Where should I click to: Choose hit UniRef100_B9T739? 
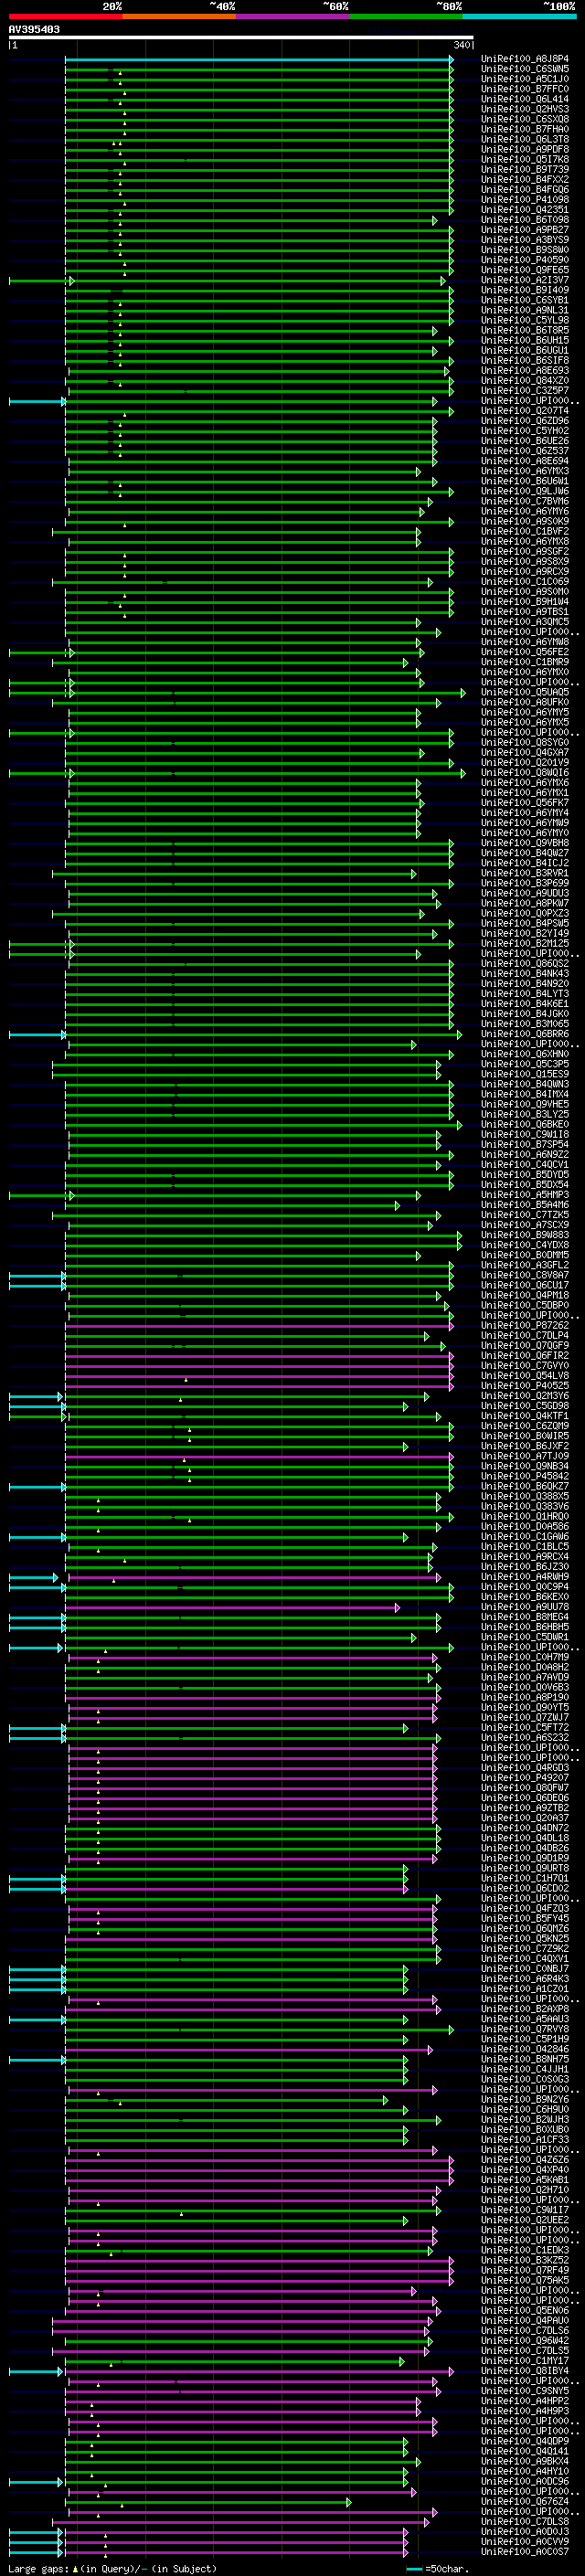coord(525,170)
